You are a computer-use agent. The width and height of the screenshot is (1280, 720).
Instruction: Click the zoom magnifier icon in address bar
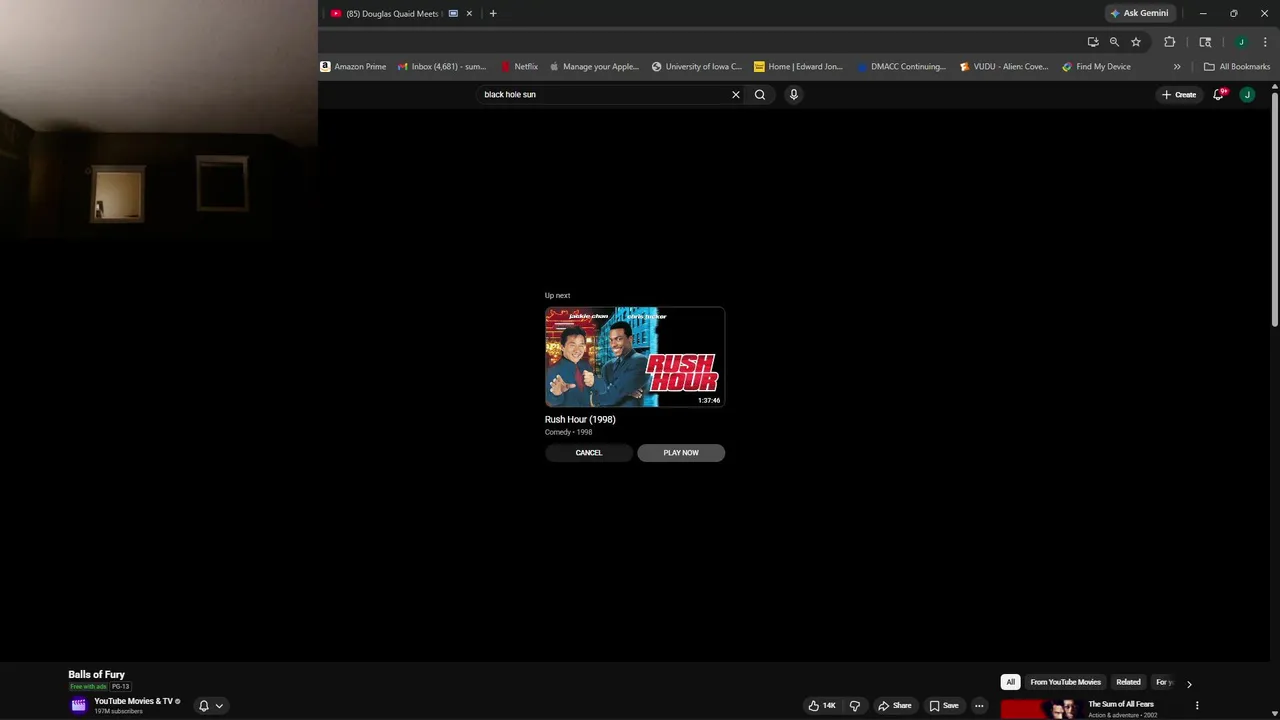click(1114, 42)
